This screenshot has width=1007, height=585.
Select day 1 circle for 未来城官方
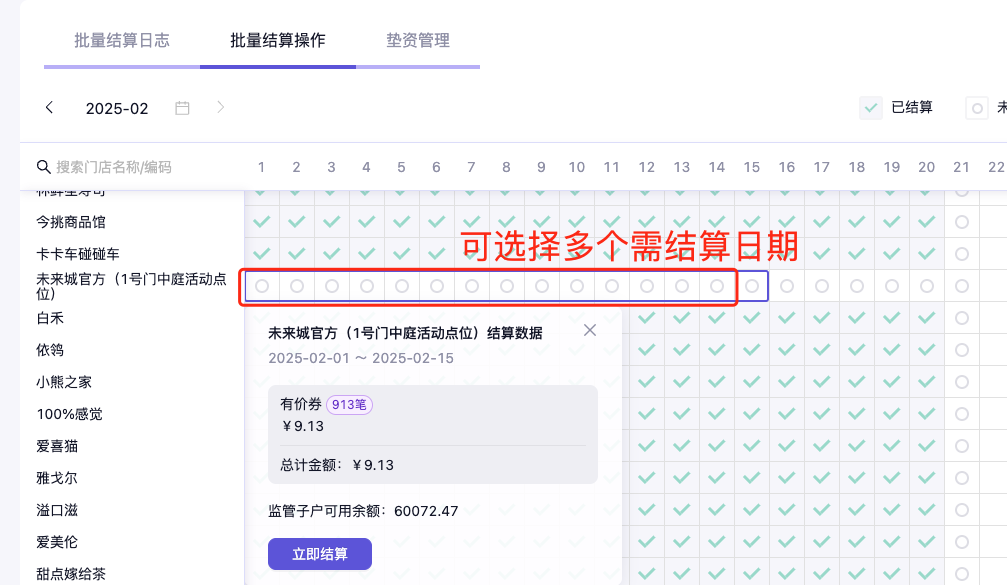(262, 286)
